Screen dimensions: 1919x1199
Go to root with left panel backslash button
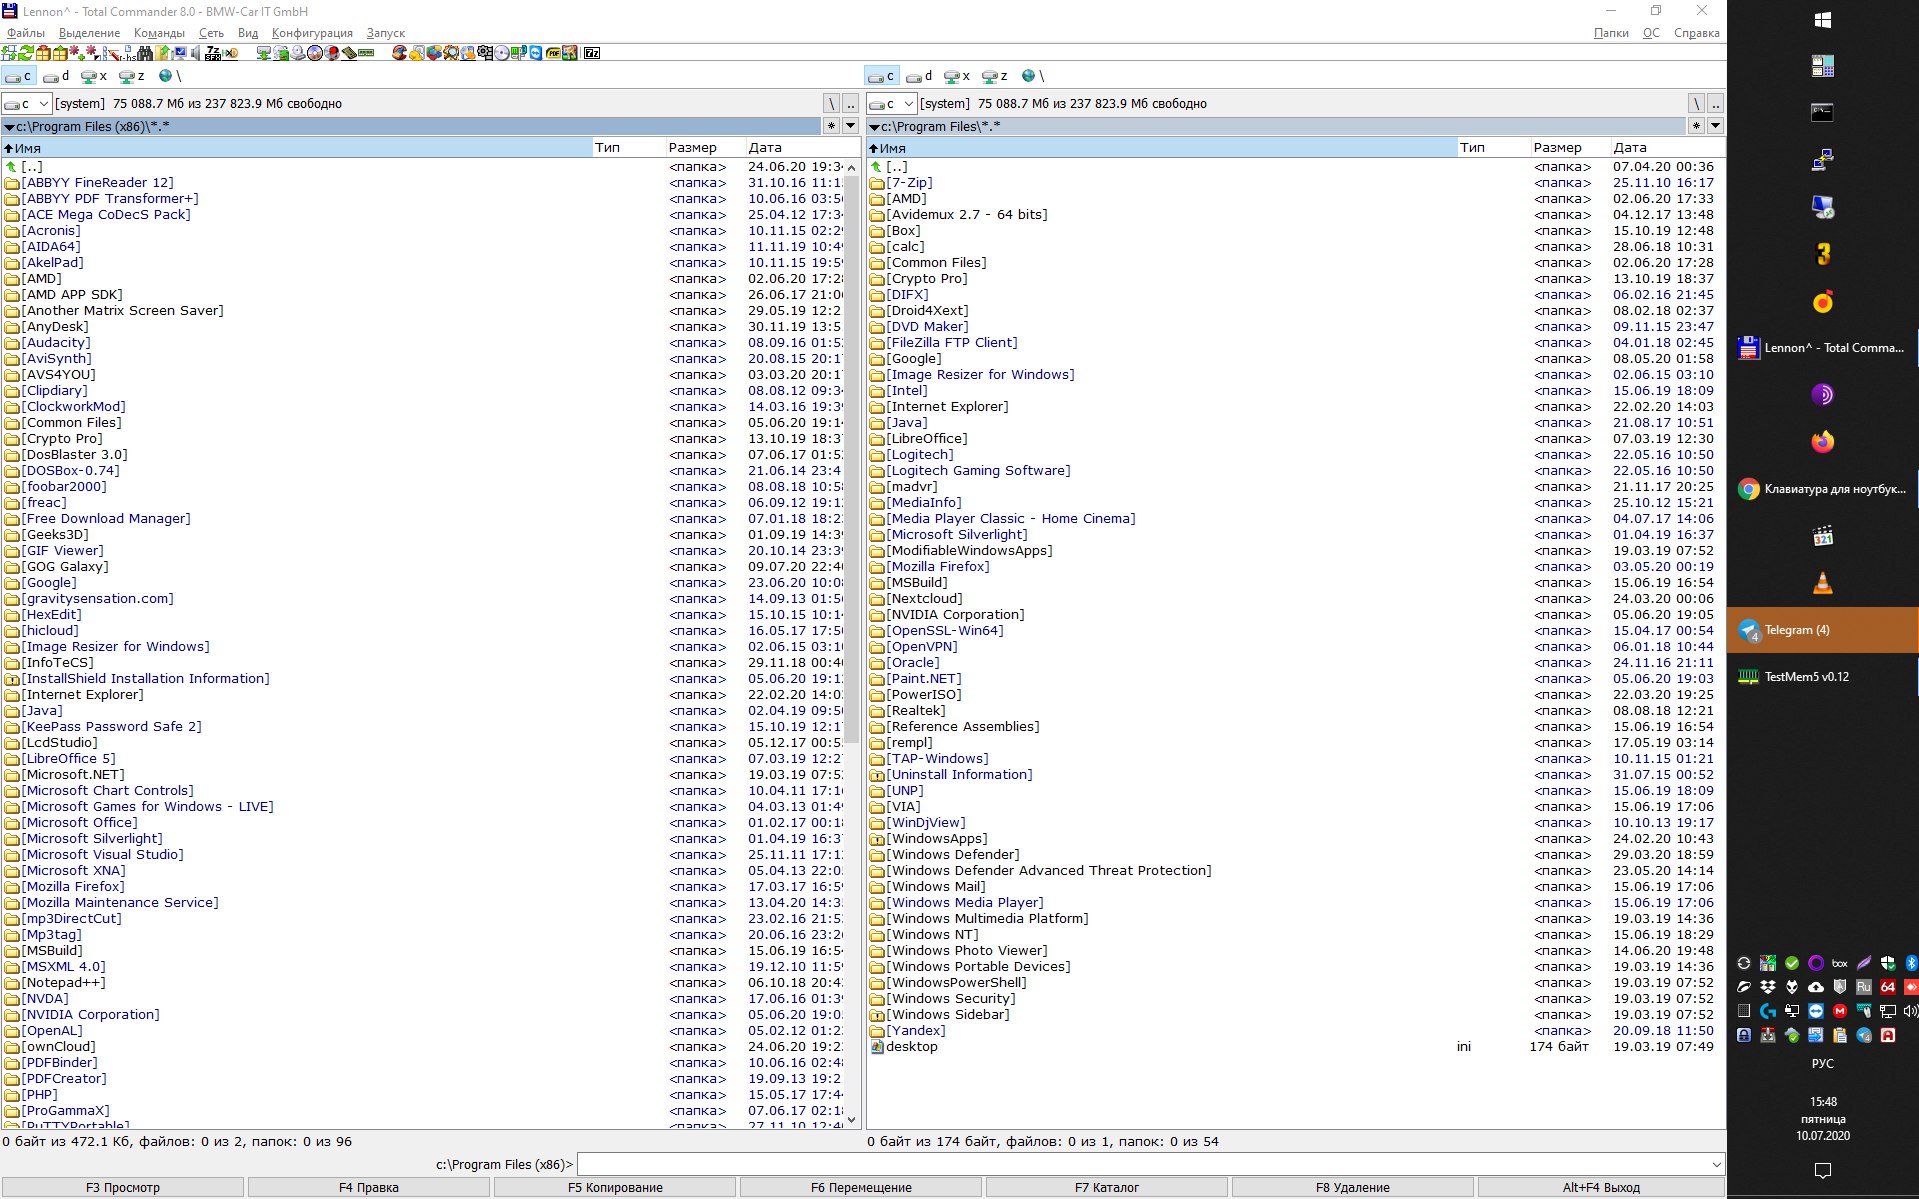tap(831, 104)
